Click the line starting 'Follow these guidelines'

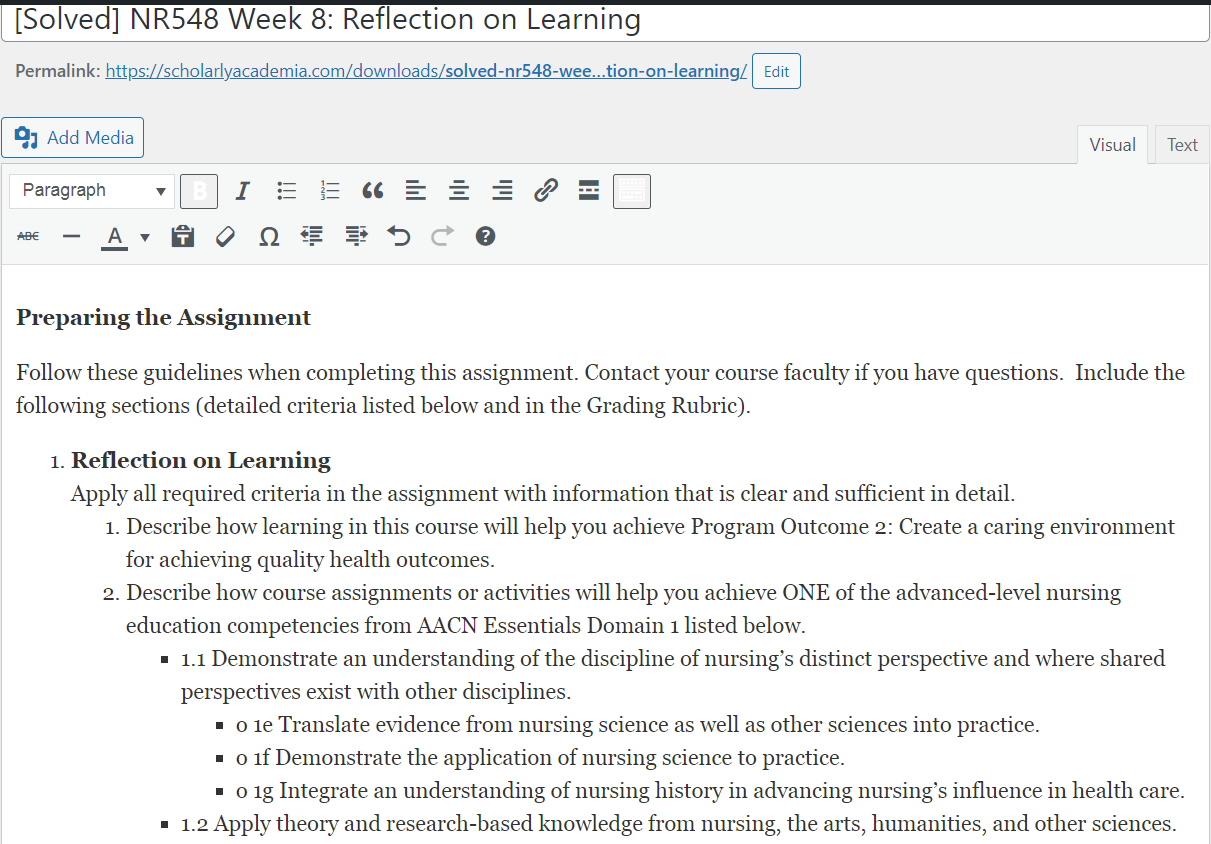pyautogui.click(x=600, y=389)
